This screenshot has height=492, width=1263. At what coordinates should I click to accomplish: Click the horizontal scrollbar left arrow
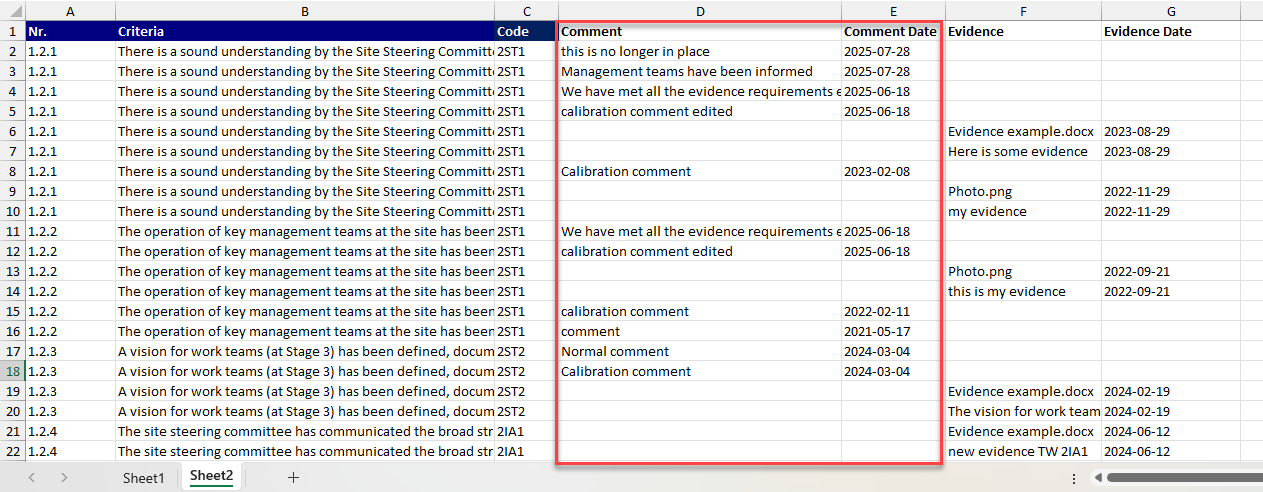(1098, 478)
